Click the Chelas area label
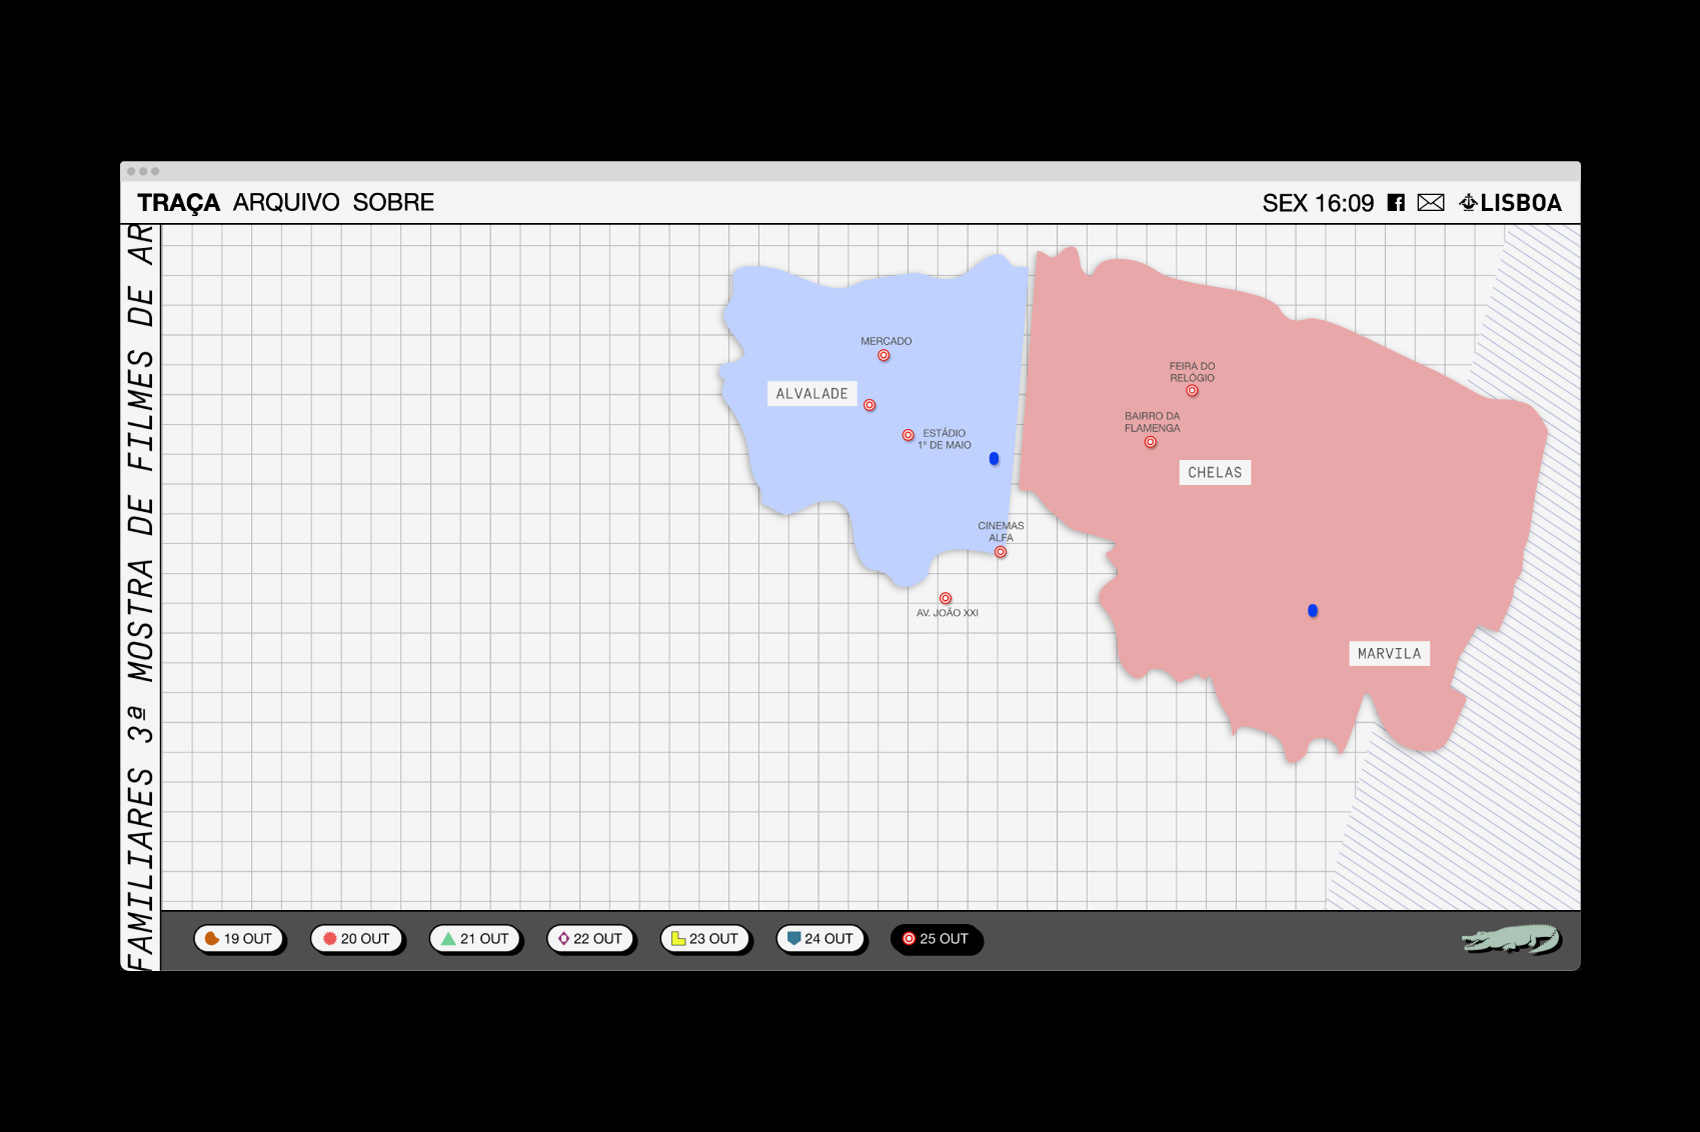The image size is (1700, 1132). pos(1214,473)
